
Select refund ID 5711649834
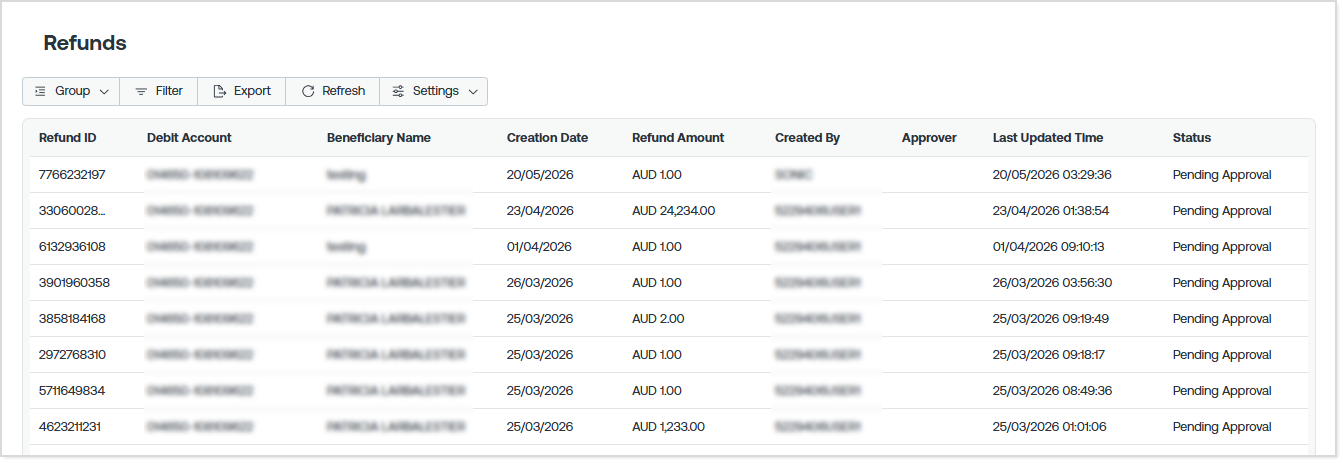[72, 391]
